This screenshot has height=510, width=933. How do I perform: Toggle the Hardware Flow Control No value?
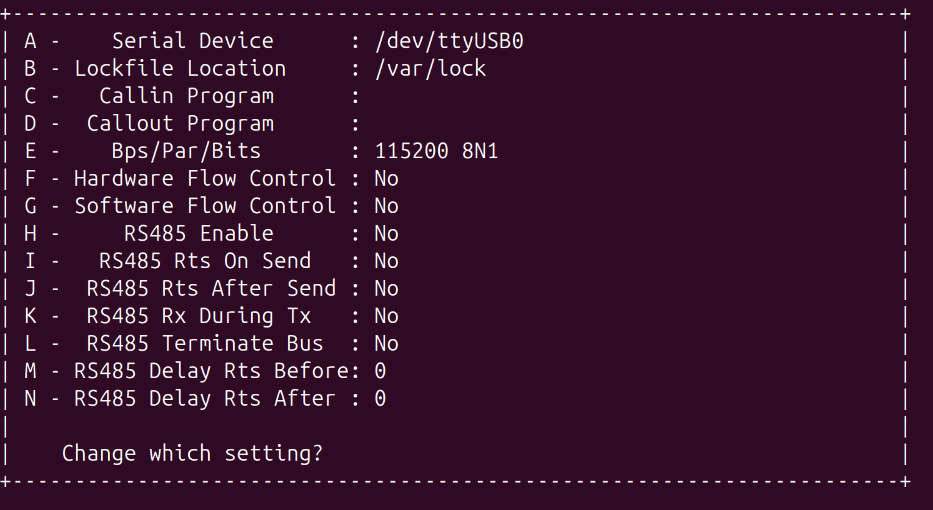point(386,179)
